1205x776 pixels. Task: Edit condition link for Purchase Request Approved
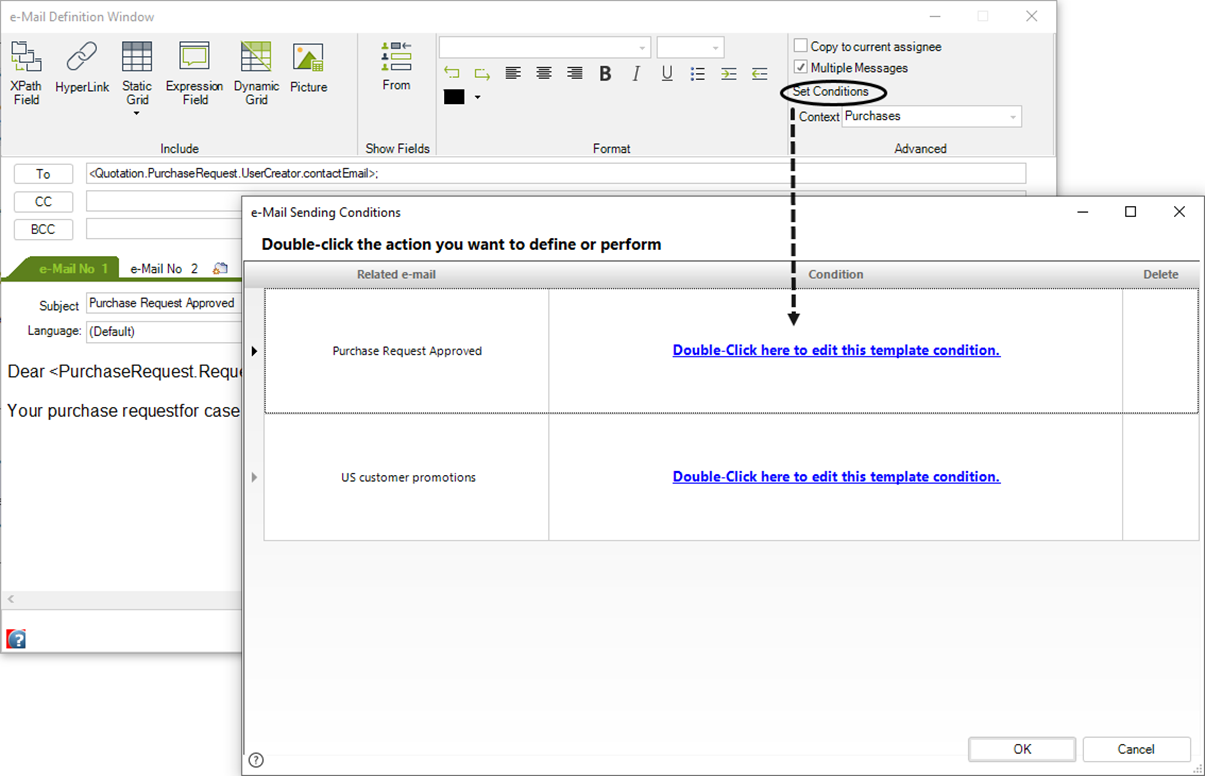836,350
